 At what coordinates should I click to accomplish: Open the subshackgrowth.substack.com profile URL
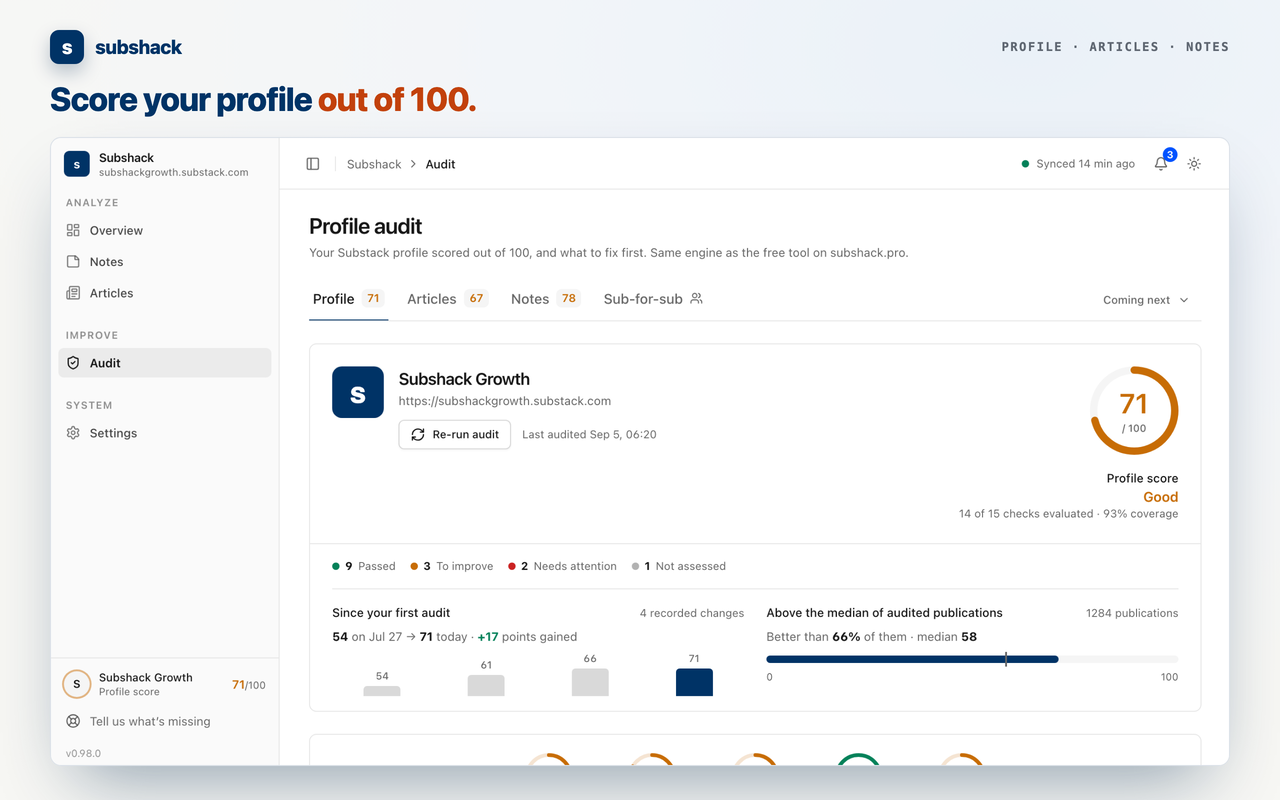coord(505,401)
